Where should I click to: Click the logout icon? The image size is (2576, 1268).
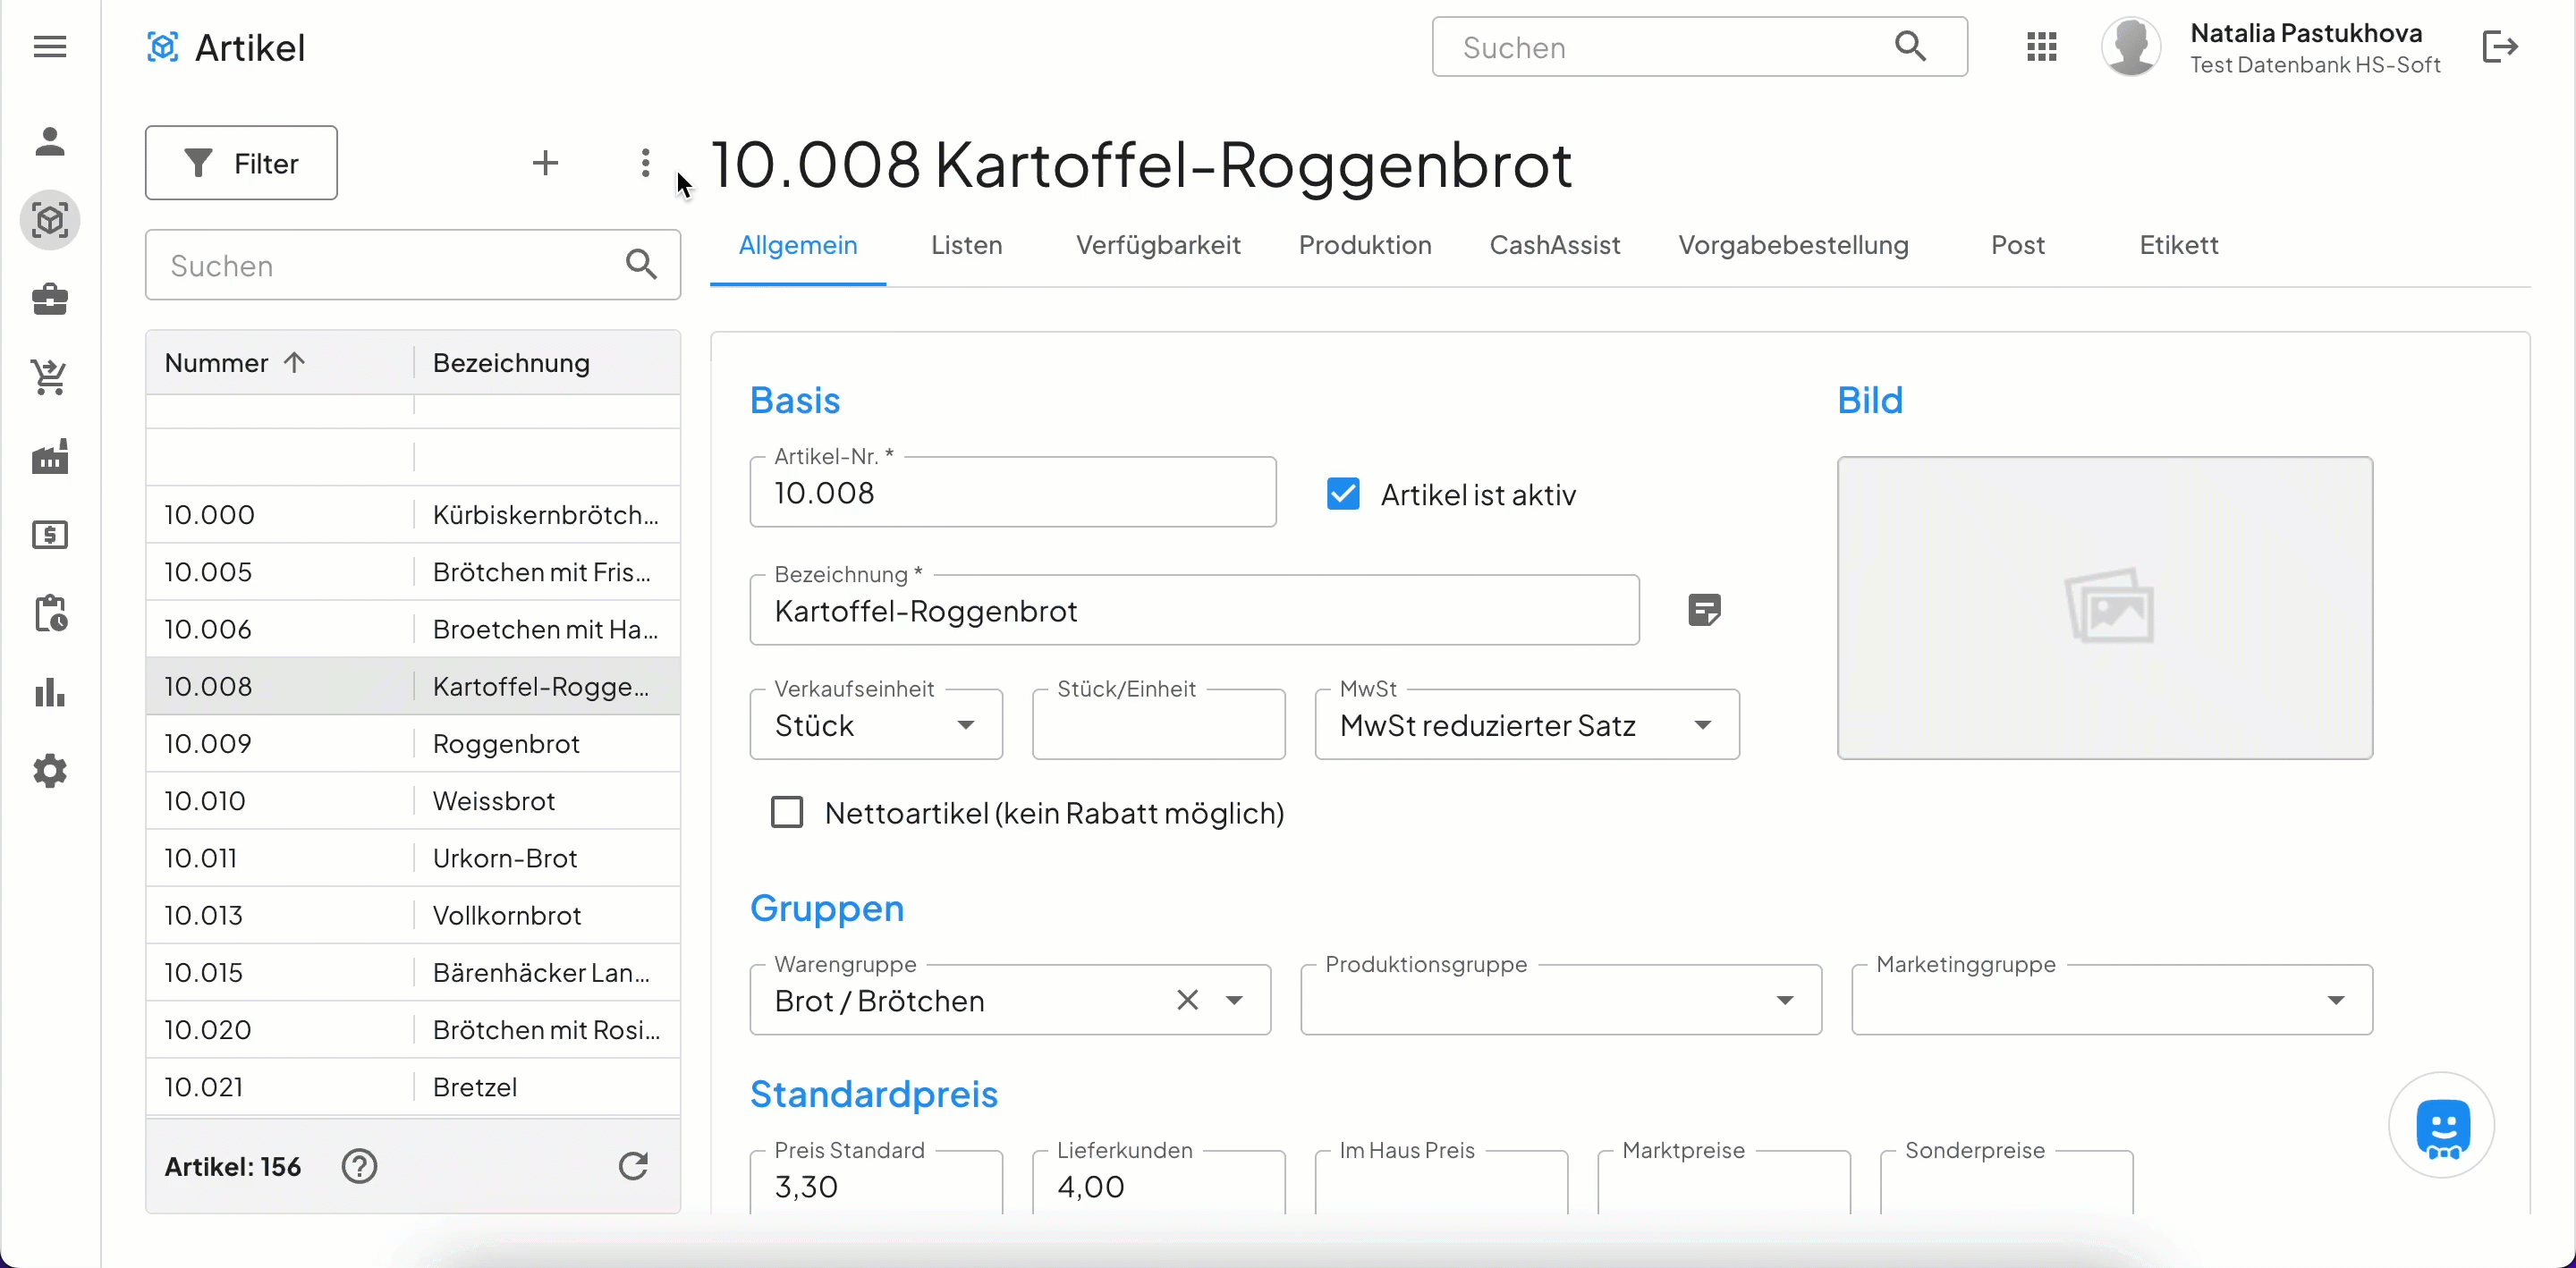(2499, 47)
